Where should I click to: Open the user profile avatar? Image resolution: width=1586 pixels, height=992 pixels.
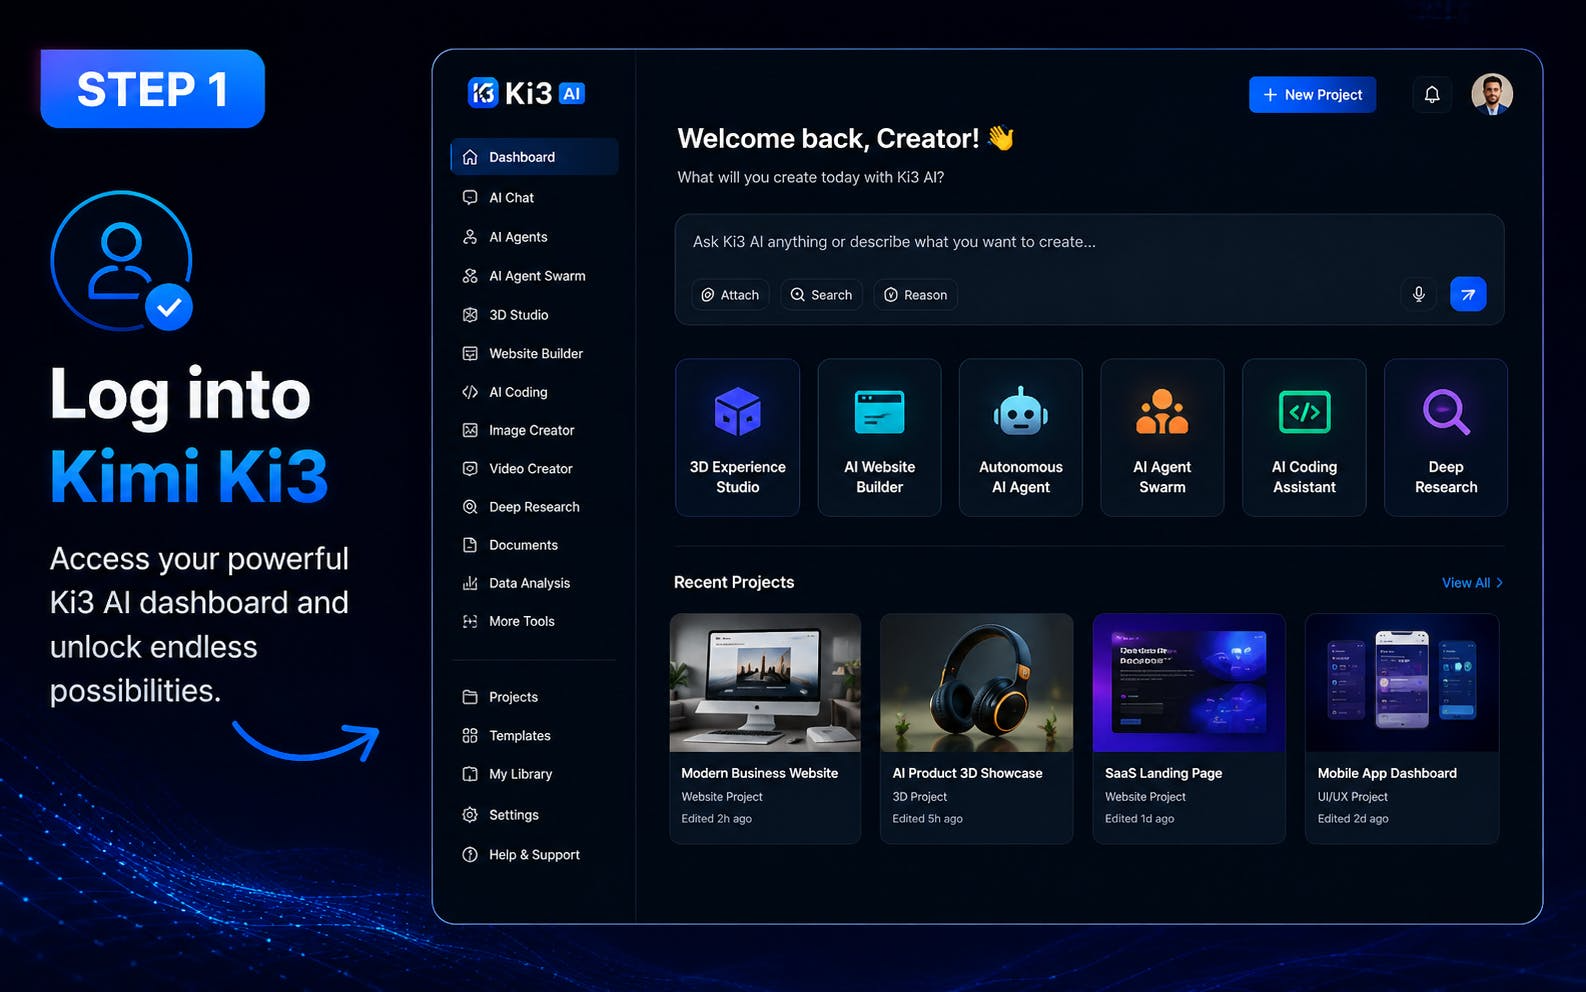pyautogui.click(x=1491, y=94)
